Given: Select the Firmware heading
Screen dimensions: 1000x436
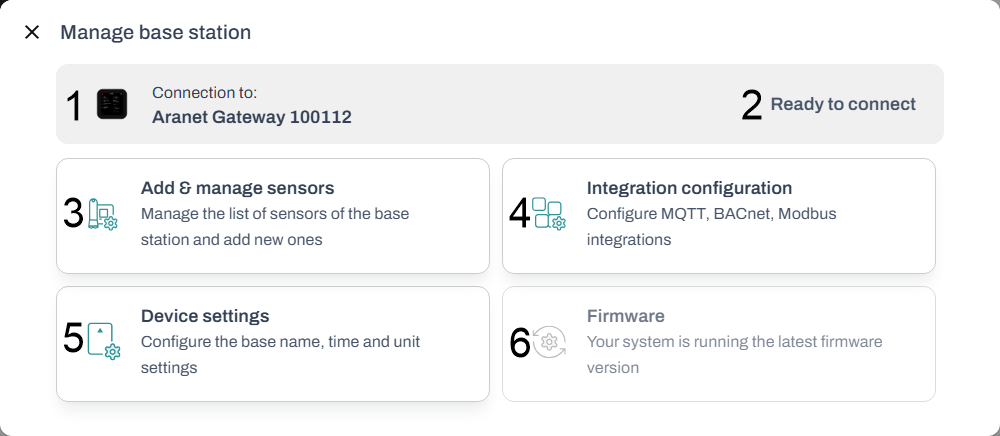Looking at the screenshot, I should click(625, 316).
